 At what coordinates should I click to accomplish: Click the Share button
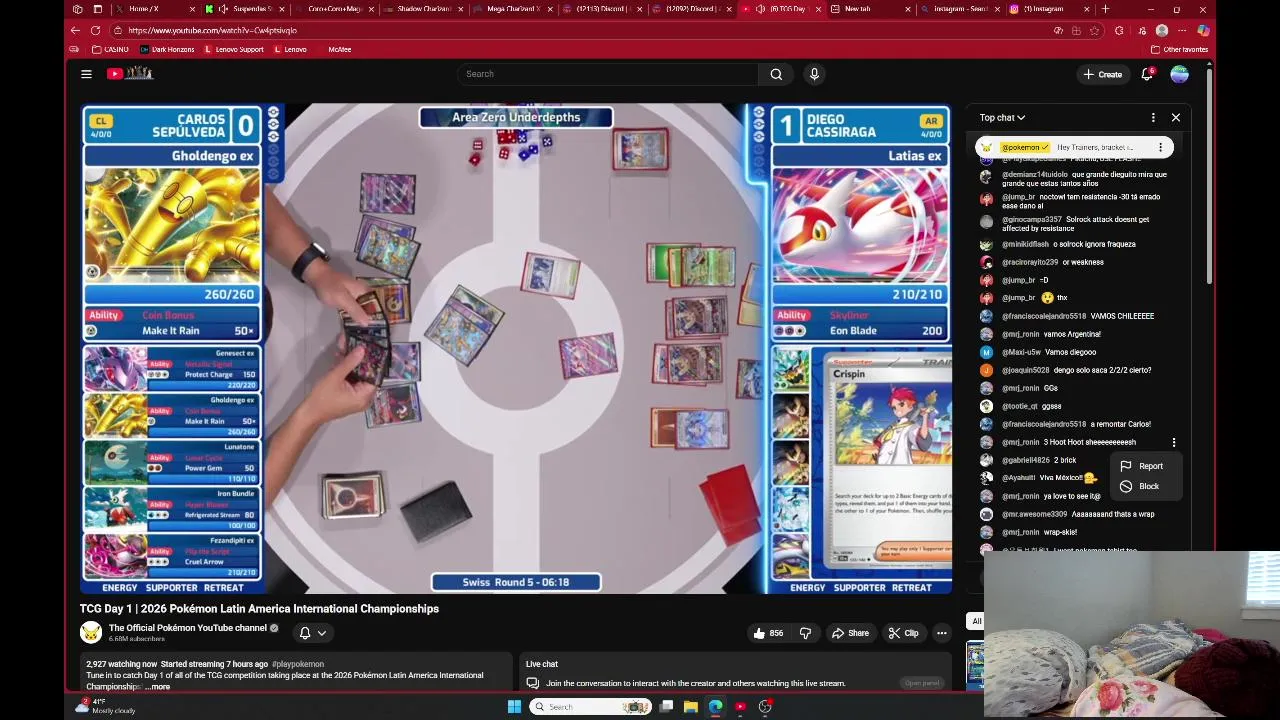click(849, 633)
